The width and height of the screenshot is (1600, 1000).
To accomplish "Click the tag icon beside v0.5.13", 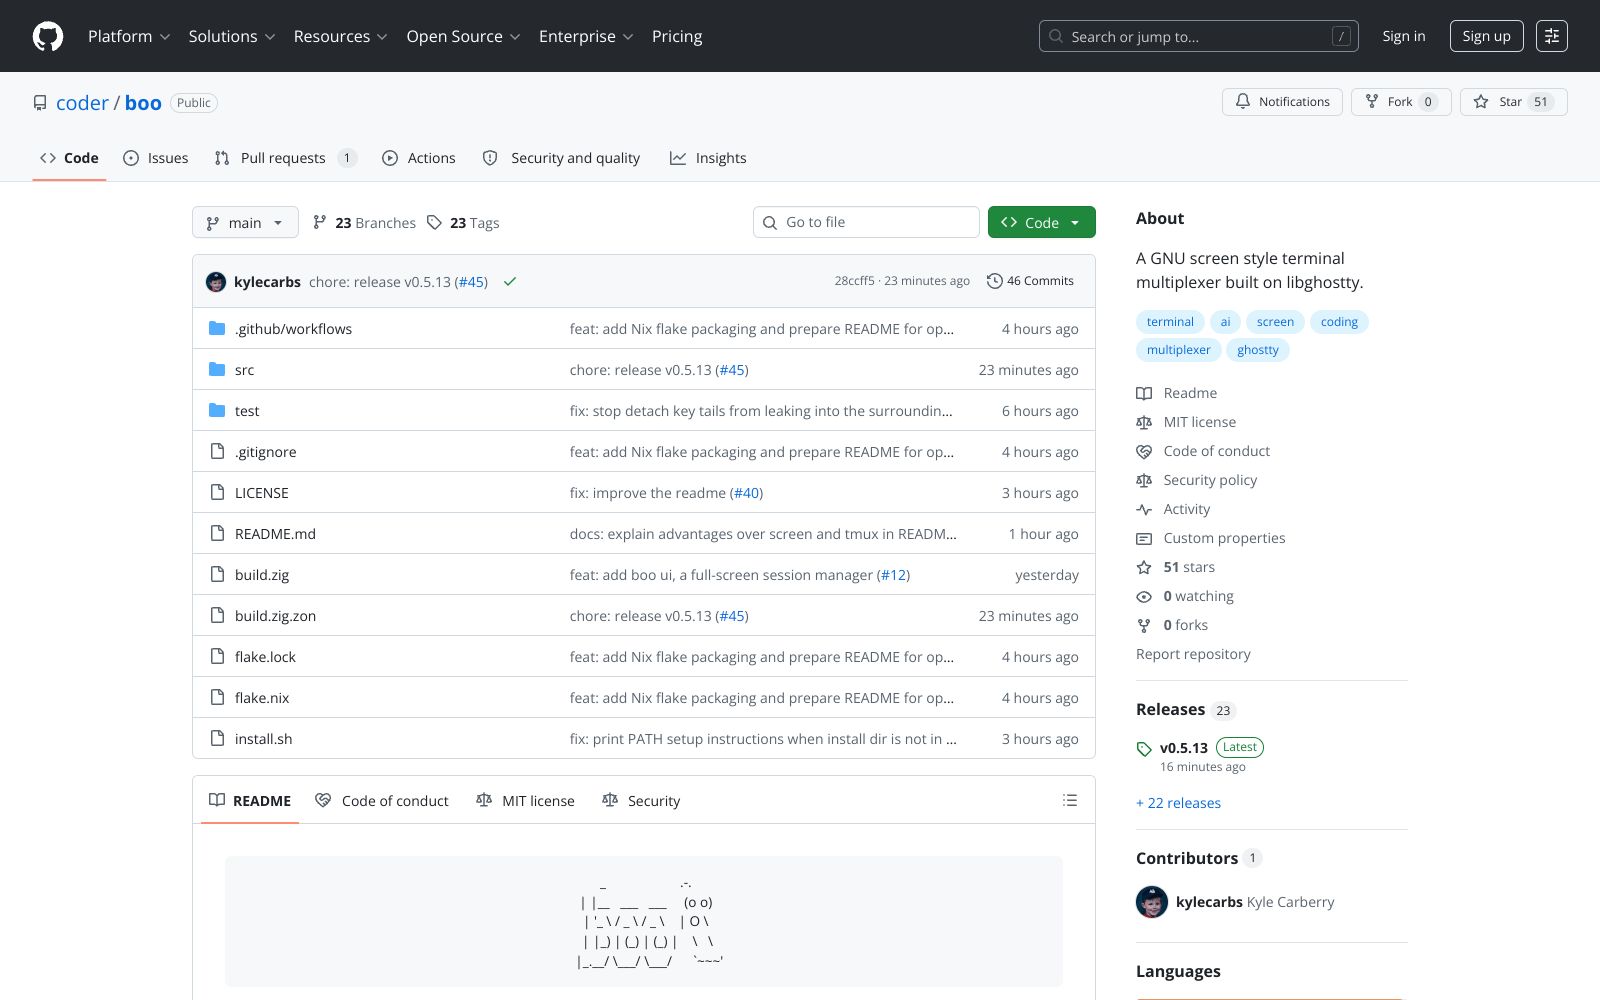I will 1144,749.
